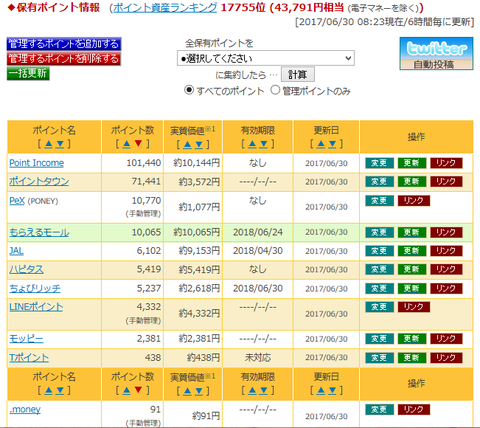The width and height of the screenshot is (480, 428).
Task: Sort point name ascending in top header
Action: 49,144
